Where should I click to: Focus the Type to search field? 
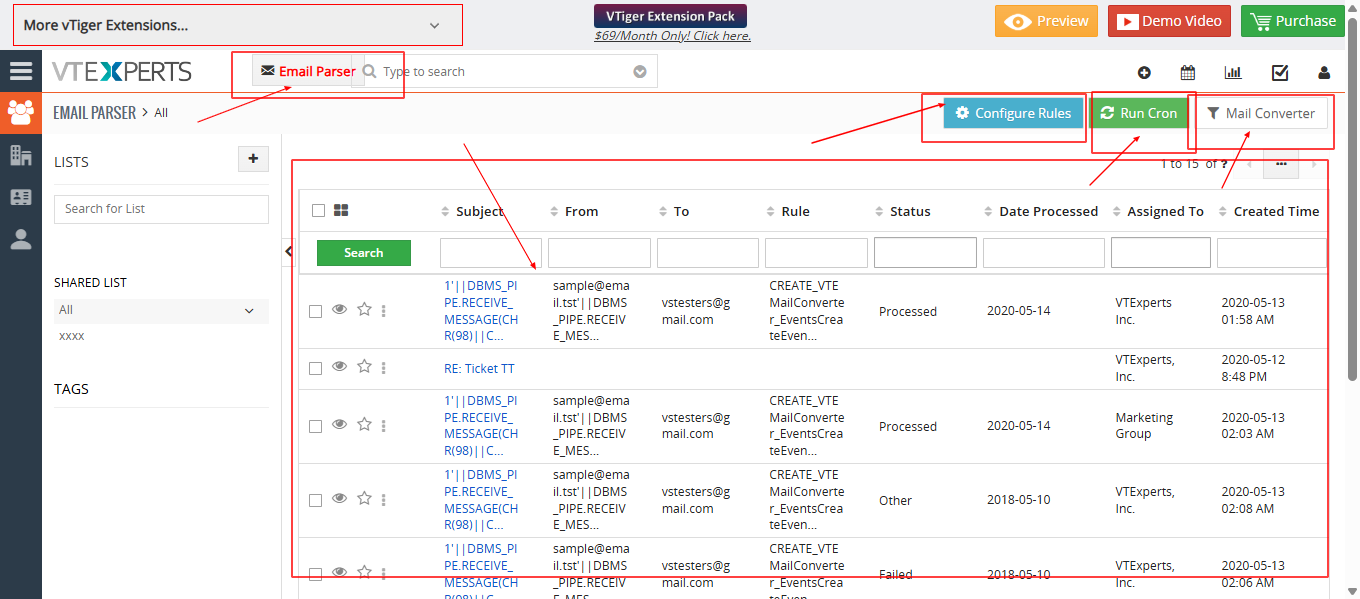(x=510, y=72)
